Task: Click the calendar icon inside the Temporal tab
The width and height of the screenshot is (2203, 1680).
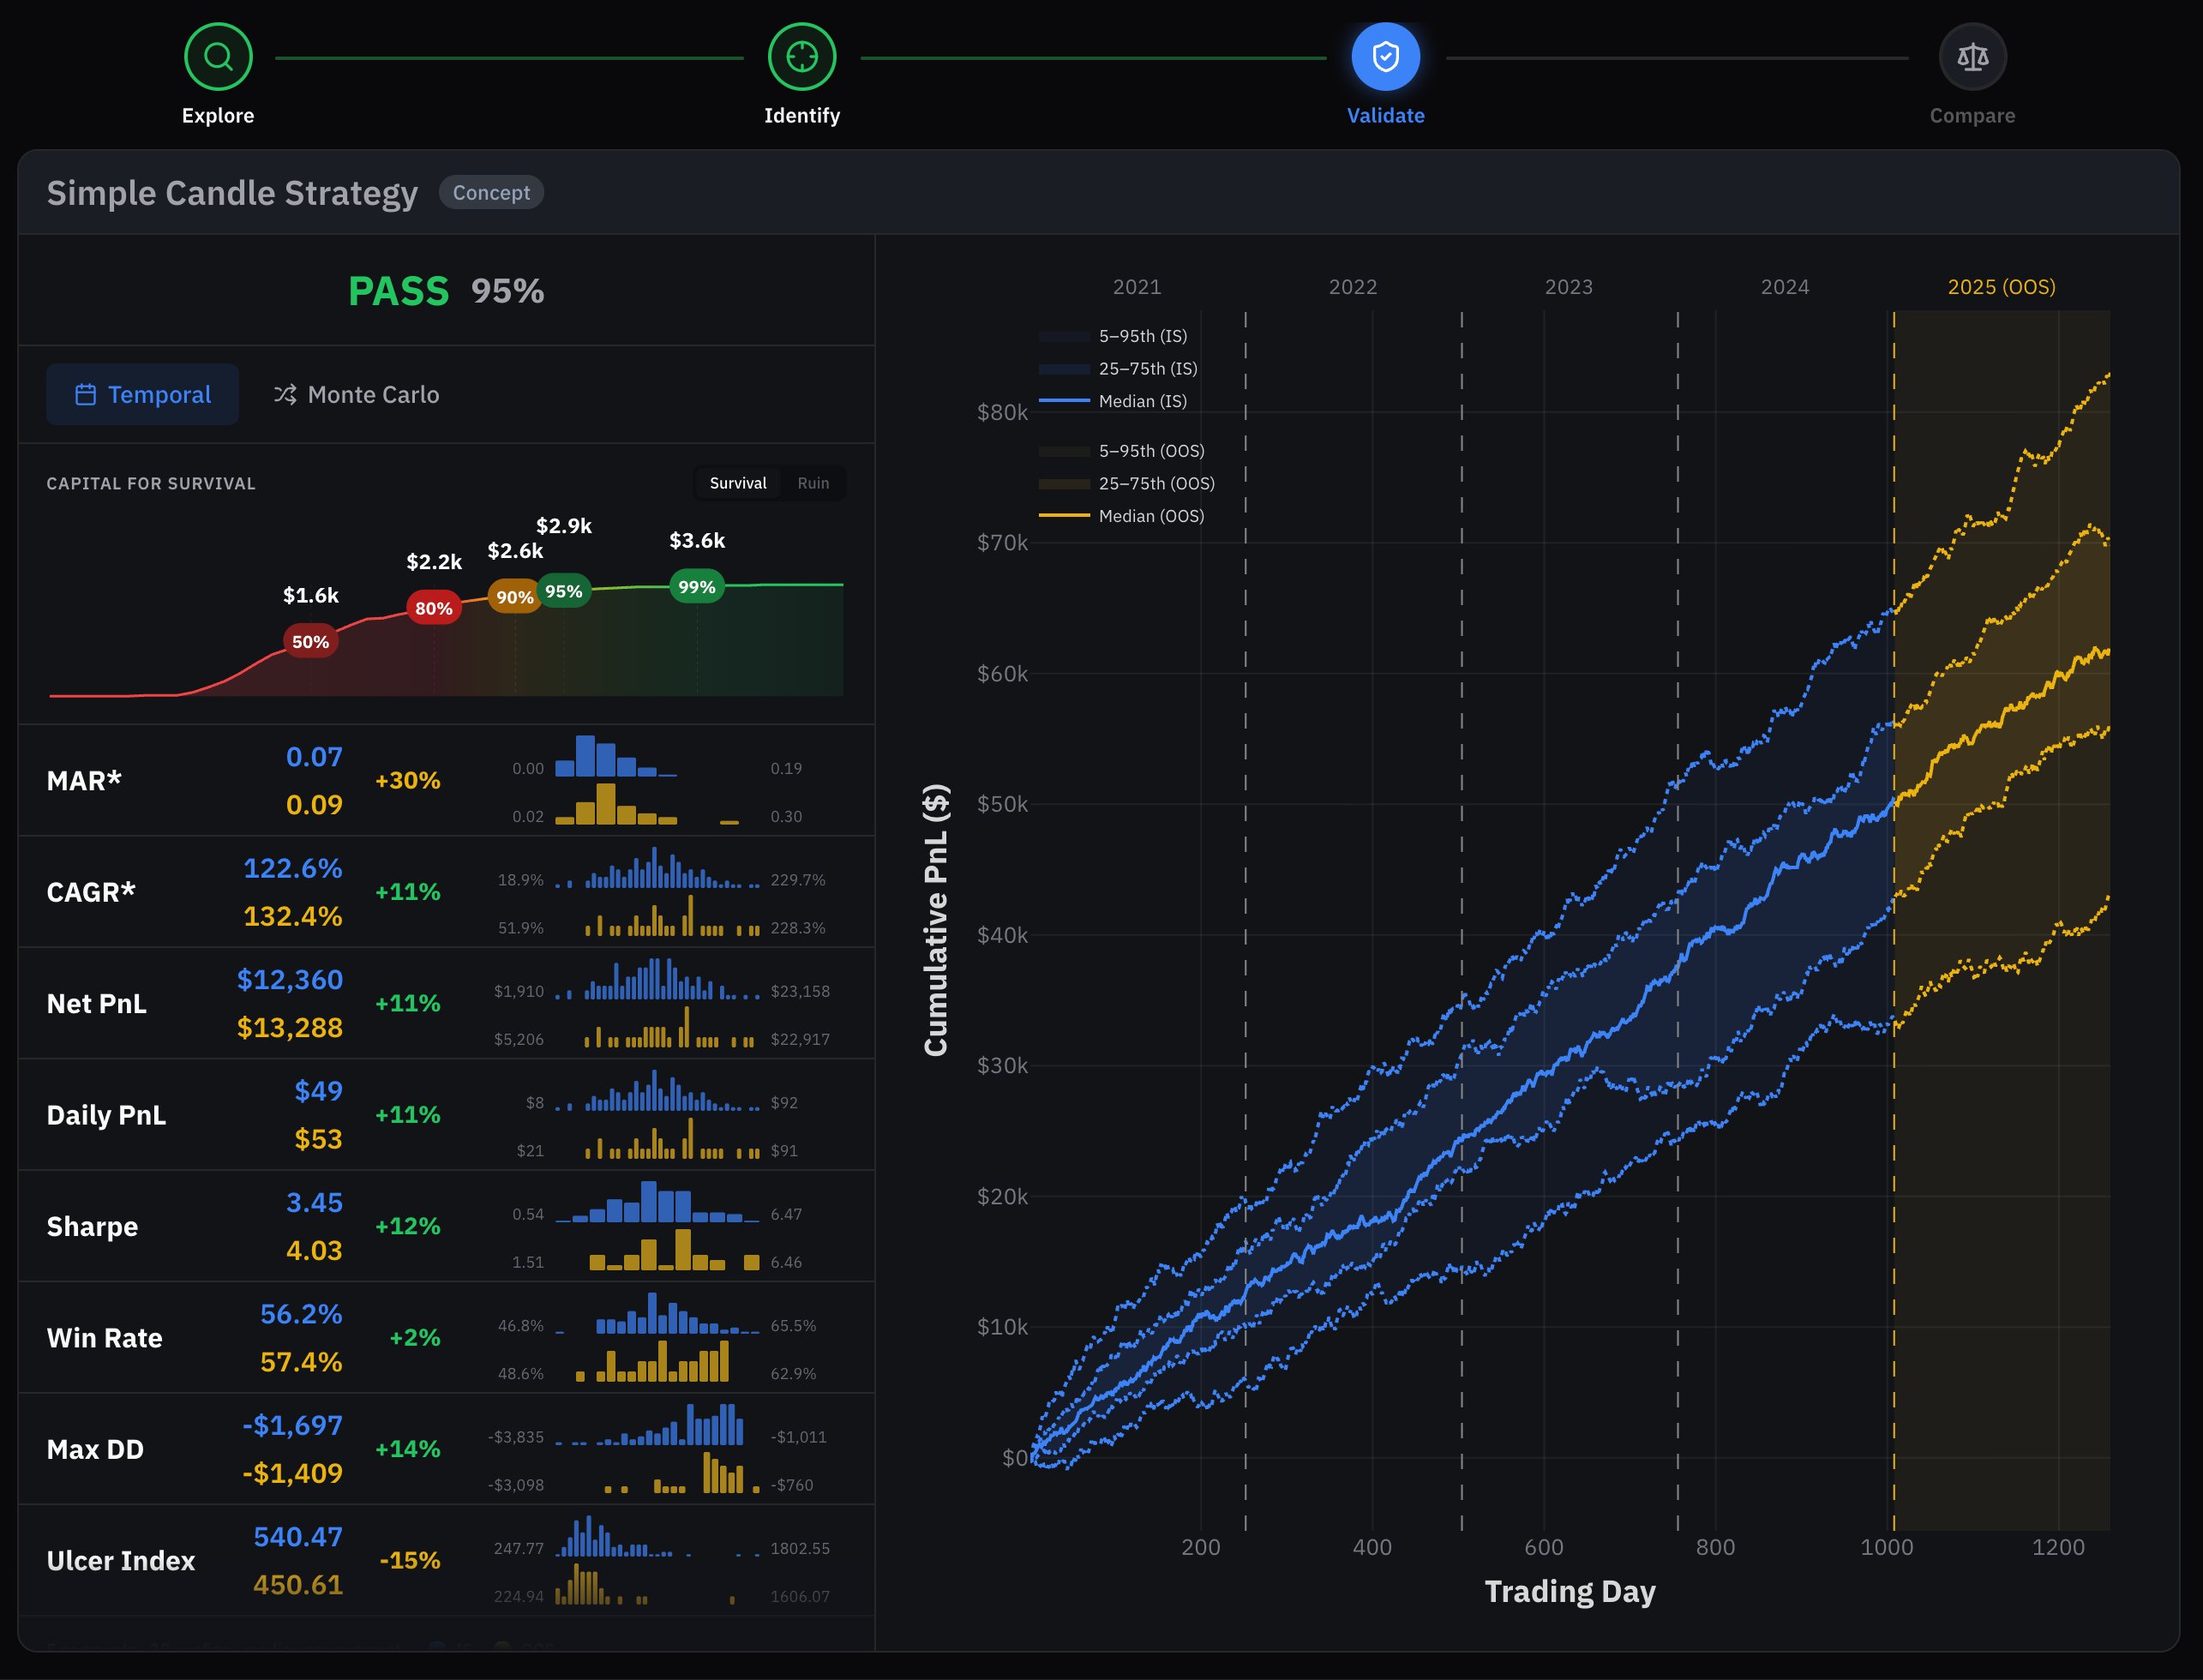Action: pyautogui.click(x=88, y=394)
